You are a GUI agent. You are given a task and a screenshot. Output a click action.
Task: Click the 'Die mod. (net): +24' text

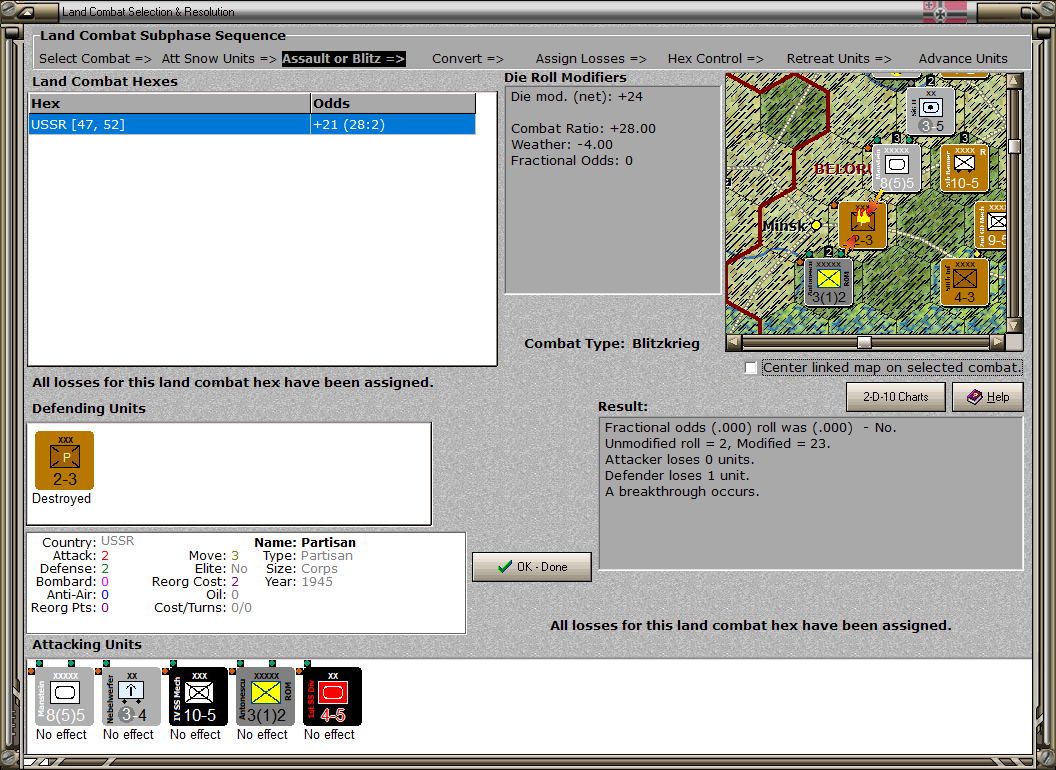[576, 96]
